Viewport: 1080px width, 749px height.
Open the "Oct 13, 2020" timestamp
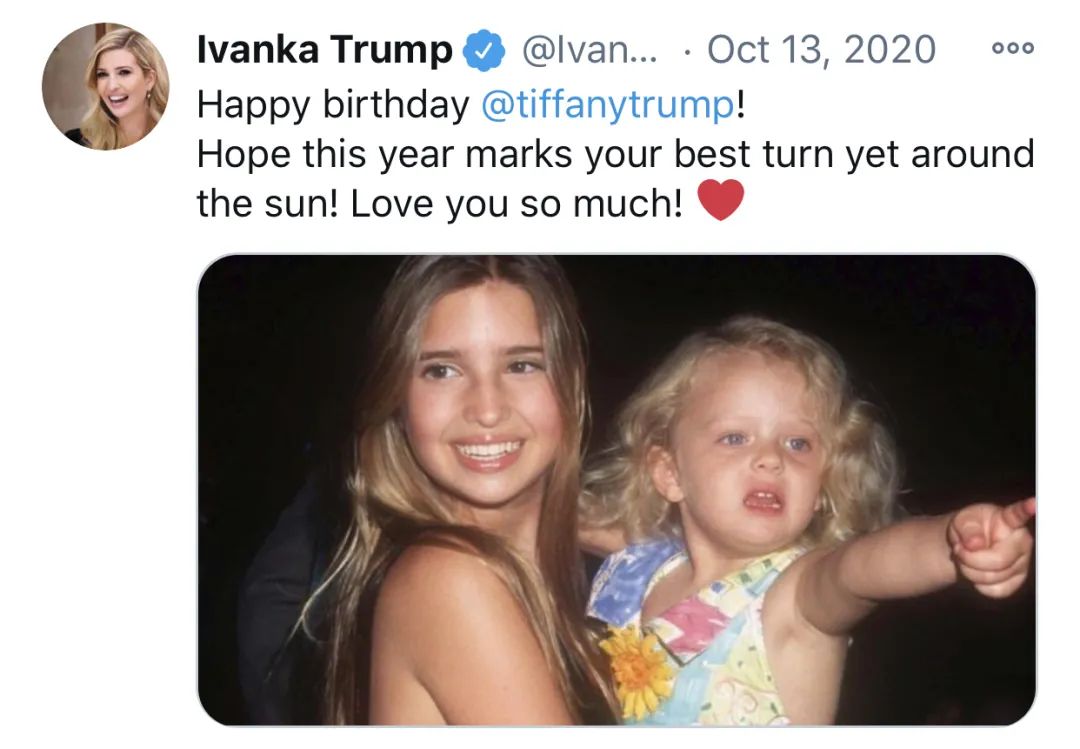pyautogui.click(x=820, y=49)
